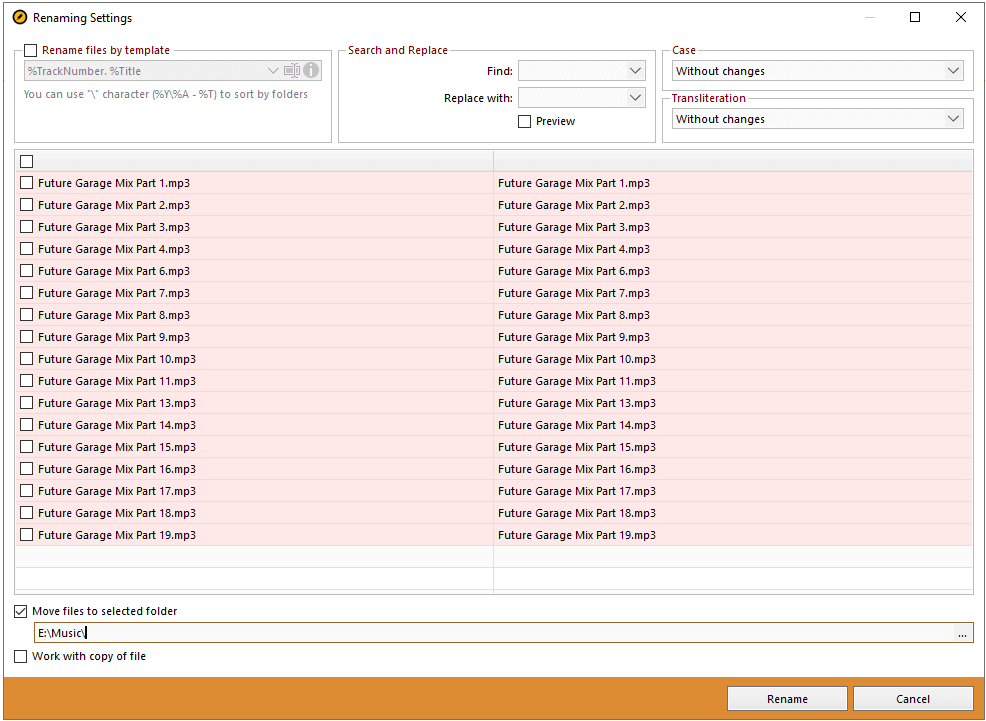Open the Case dropdown
986x721 pixels.
tap(953, 70)
